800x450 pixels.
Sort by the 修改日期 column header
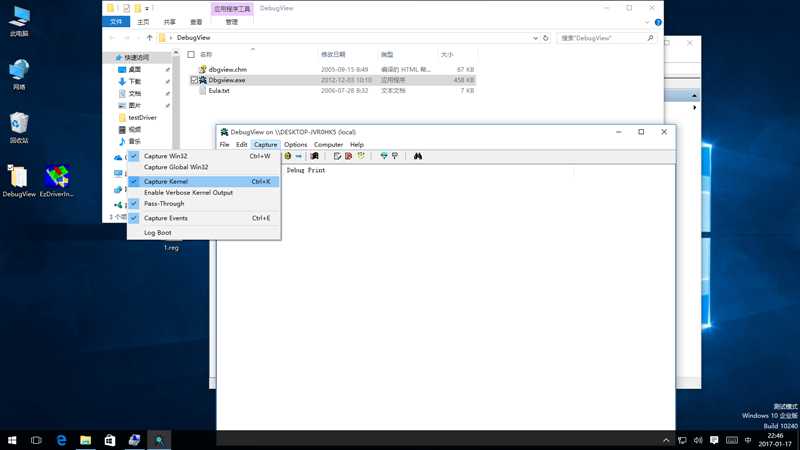pyautogui.click(x=333, y=55)
